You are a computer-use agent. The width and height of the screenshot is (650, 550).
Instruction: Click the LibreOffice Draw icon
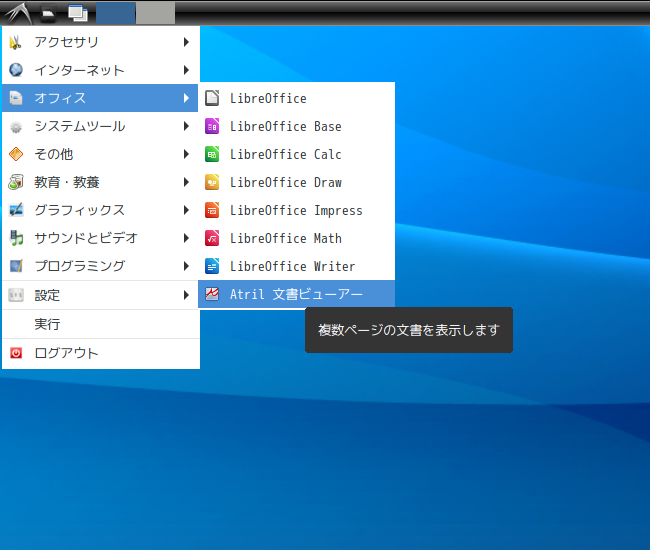212,182
